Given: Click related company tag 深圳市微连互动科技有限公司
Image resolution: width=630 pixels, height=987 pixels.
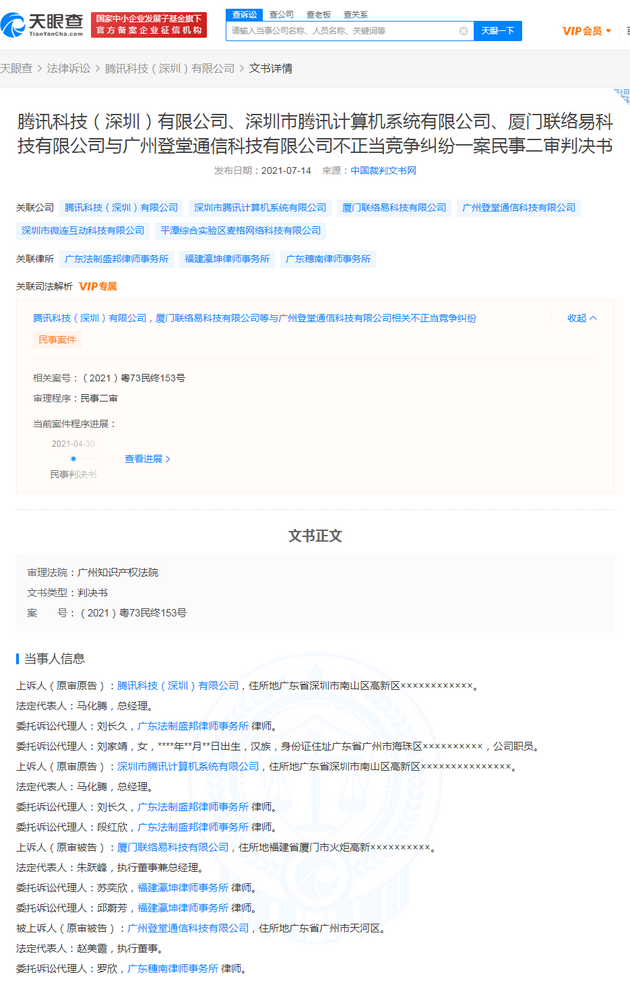Looking at the screenshot, I should coord(83,231).
